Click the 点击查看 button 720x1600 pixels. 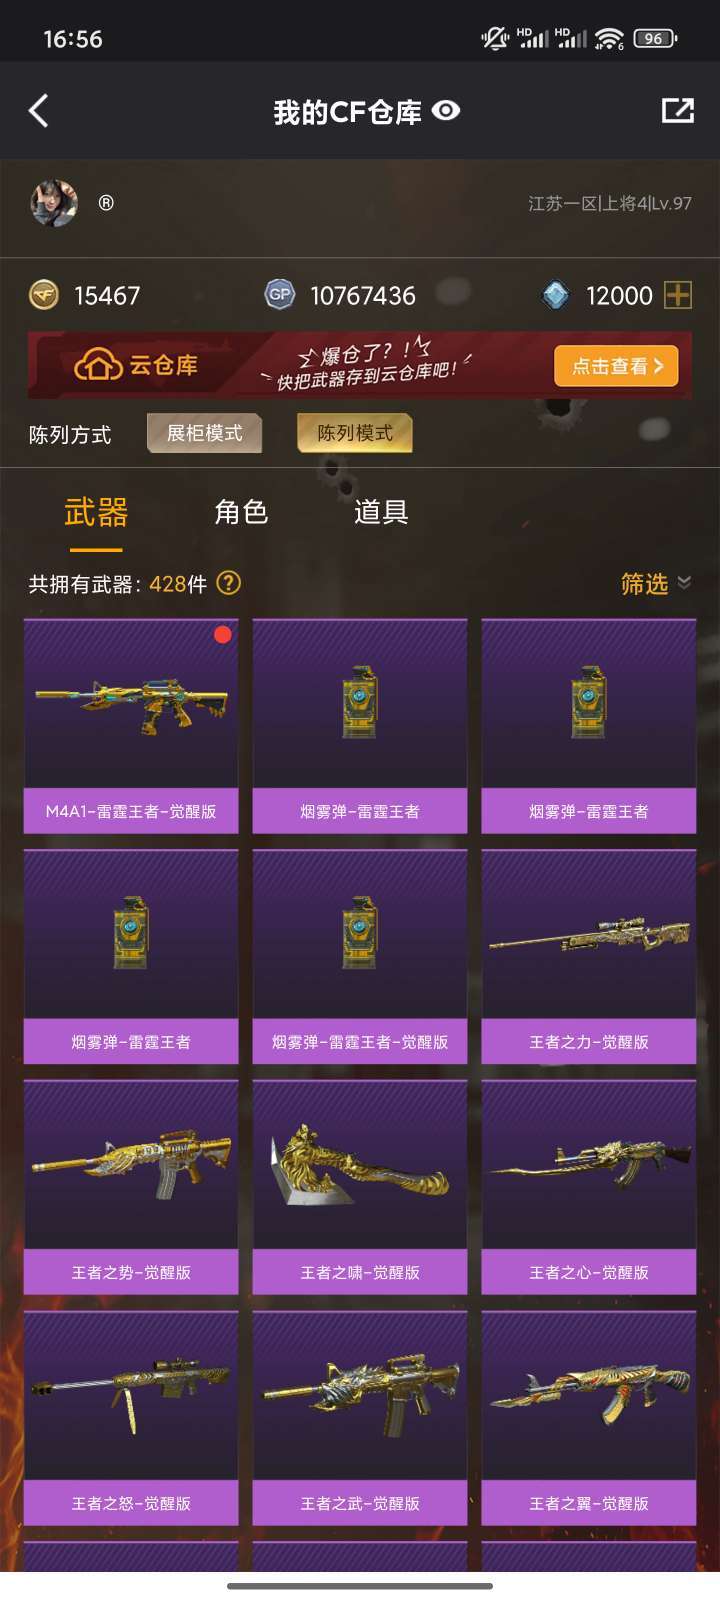click(x=617, y=366)
